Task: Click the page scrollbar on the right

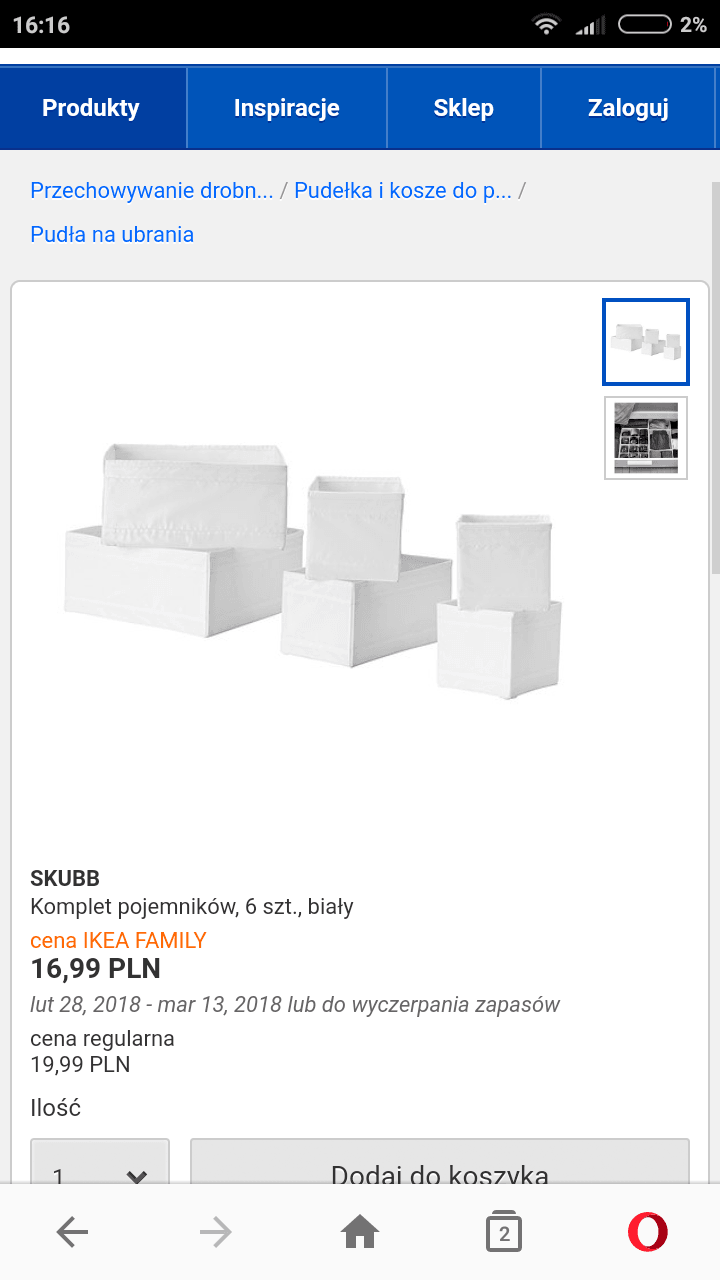Action: [x=715, y=380]
